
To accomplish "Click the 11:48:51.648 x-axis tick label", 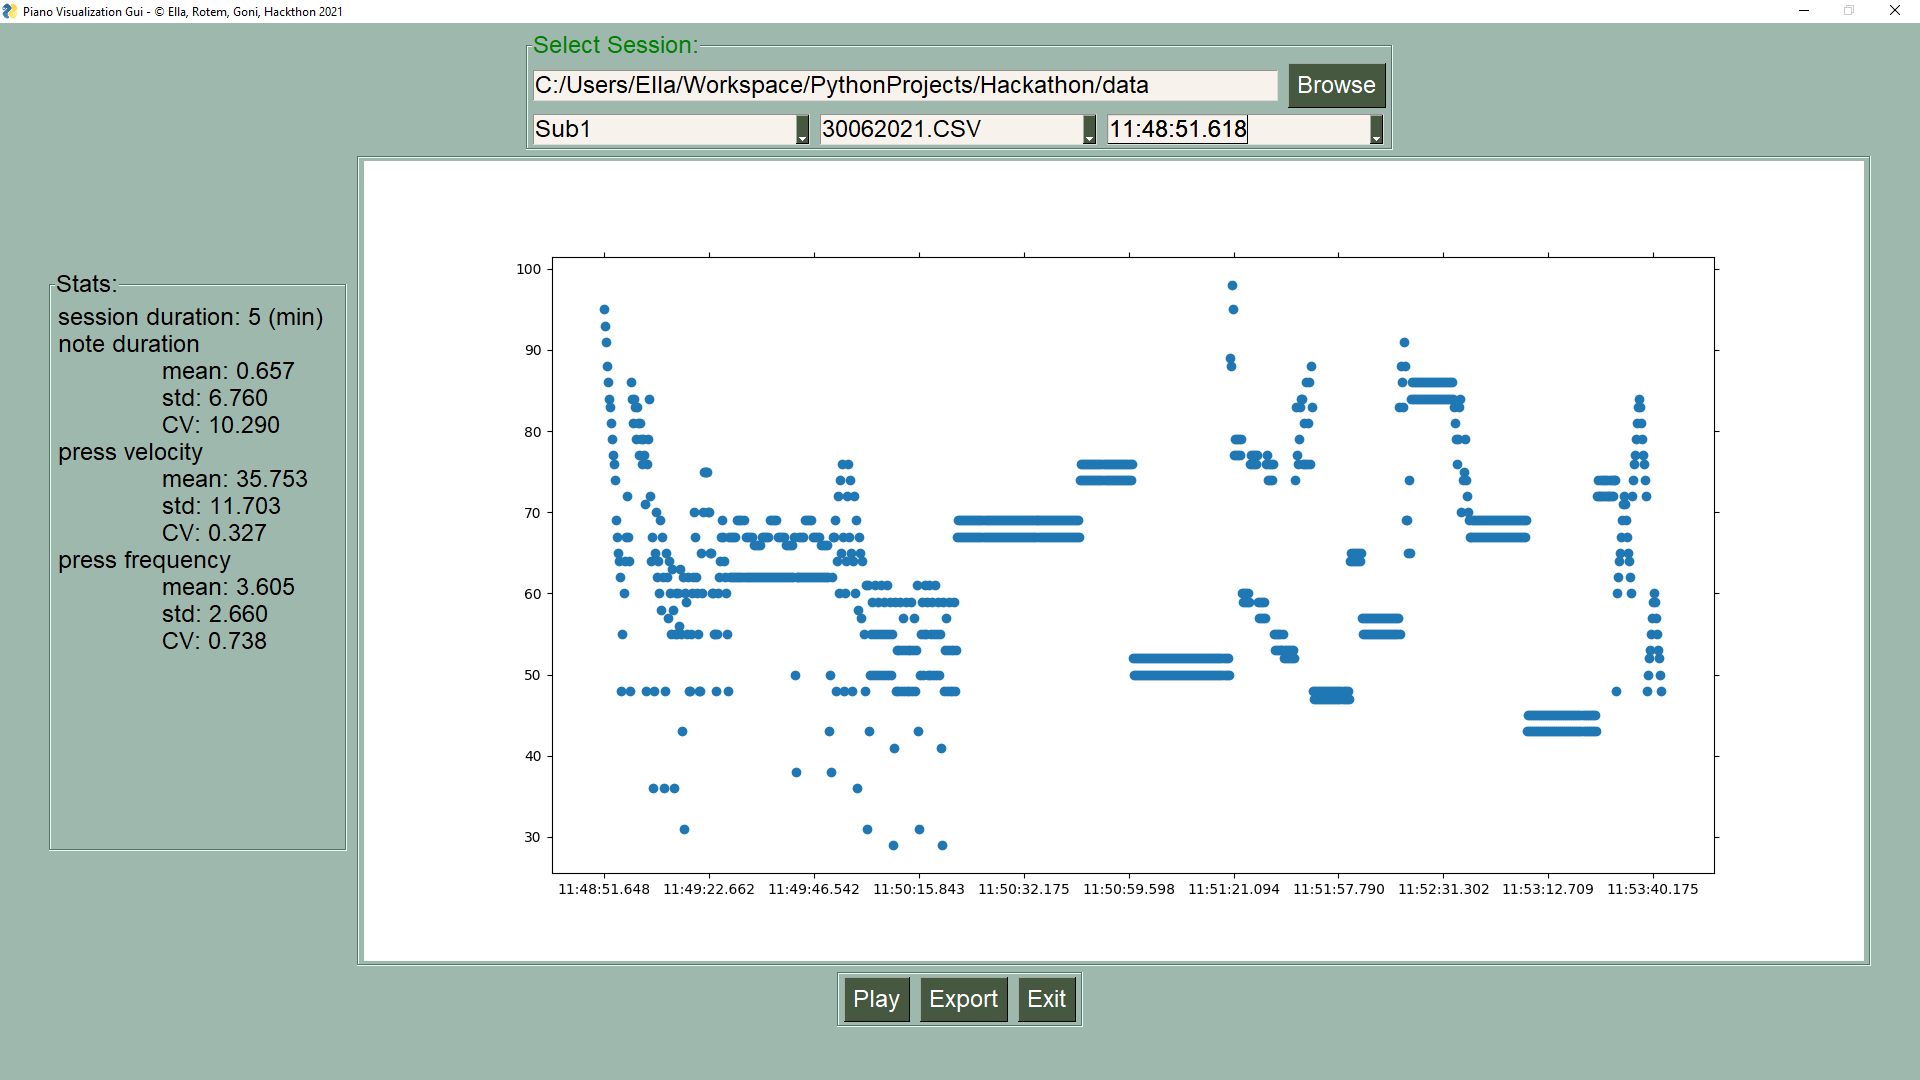I will coord(604,889).
